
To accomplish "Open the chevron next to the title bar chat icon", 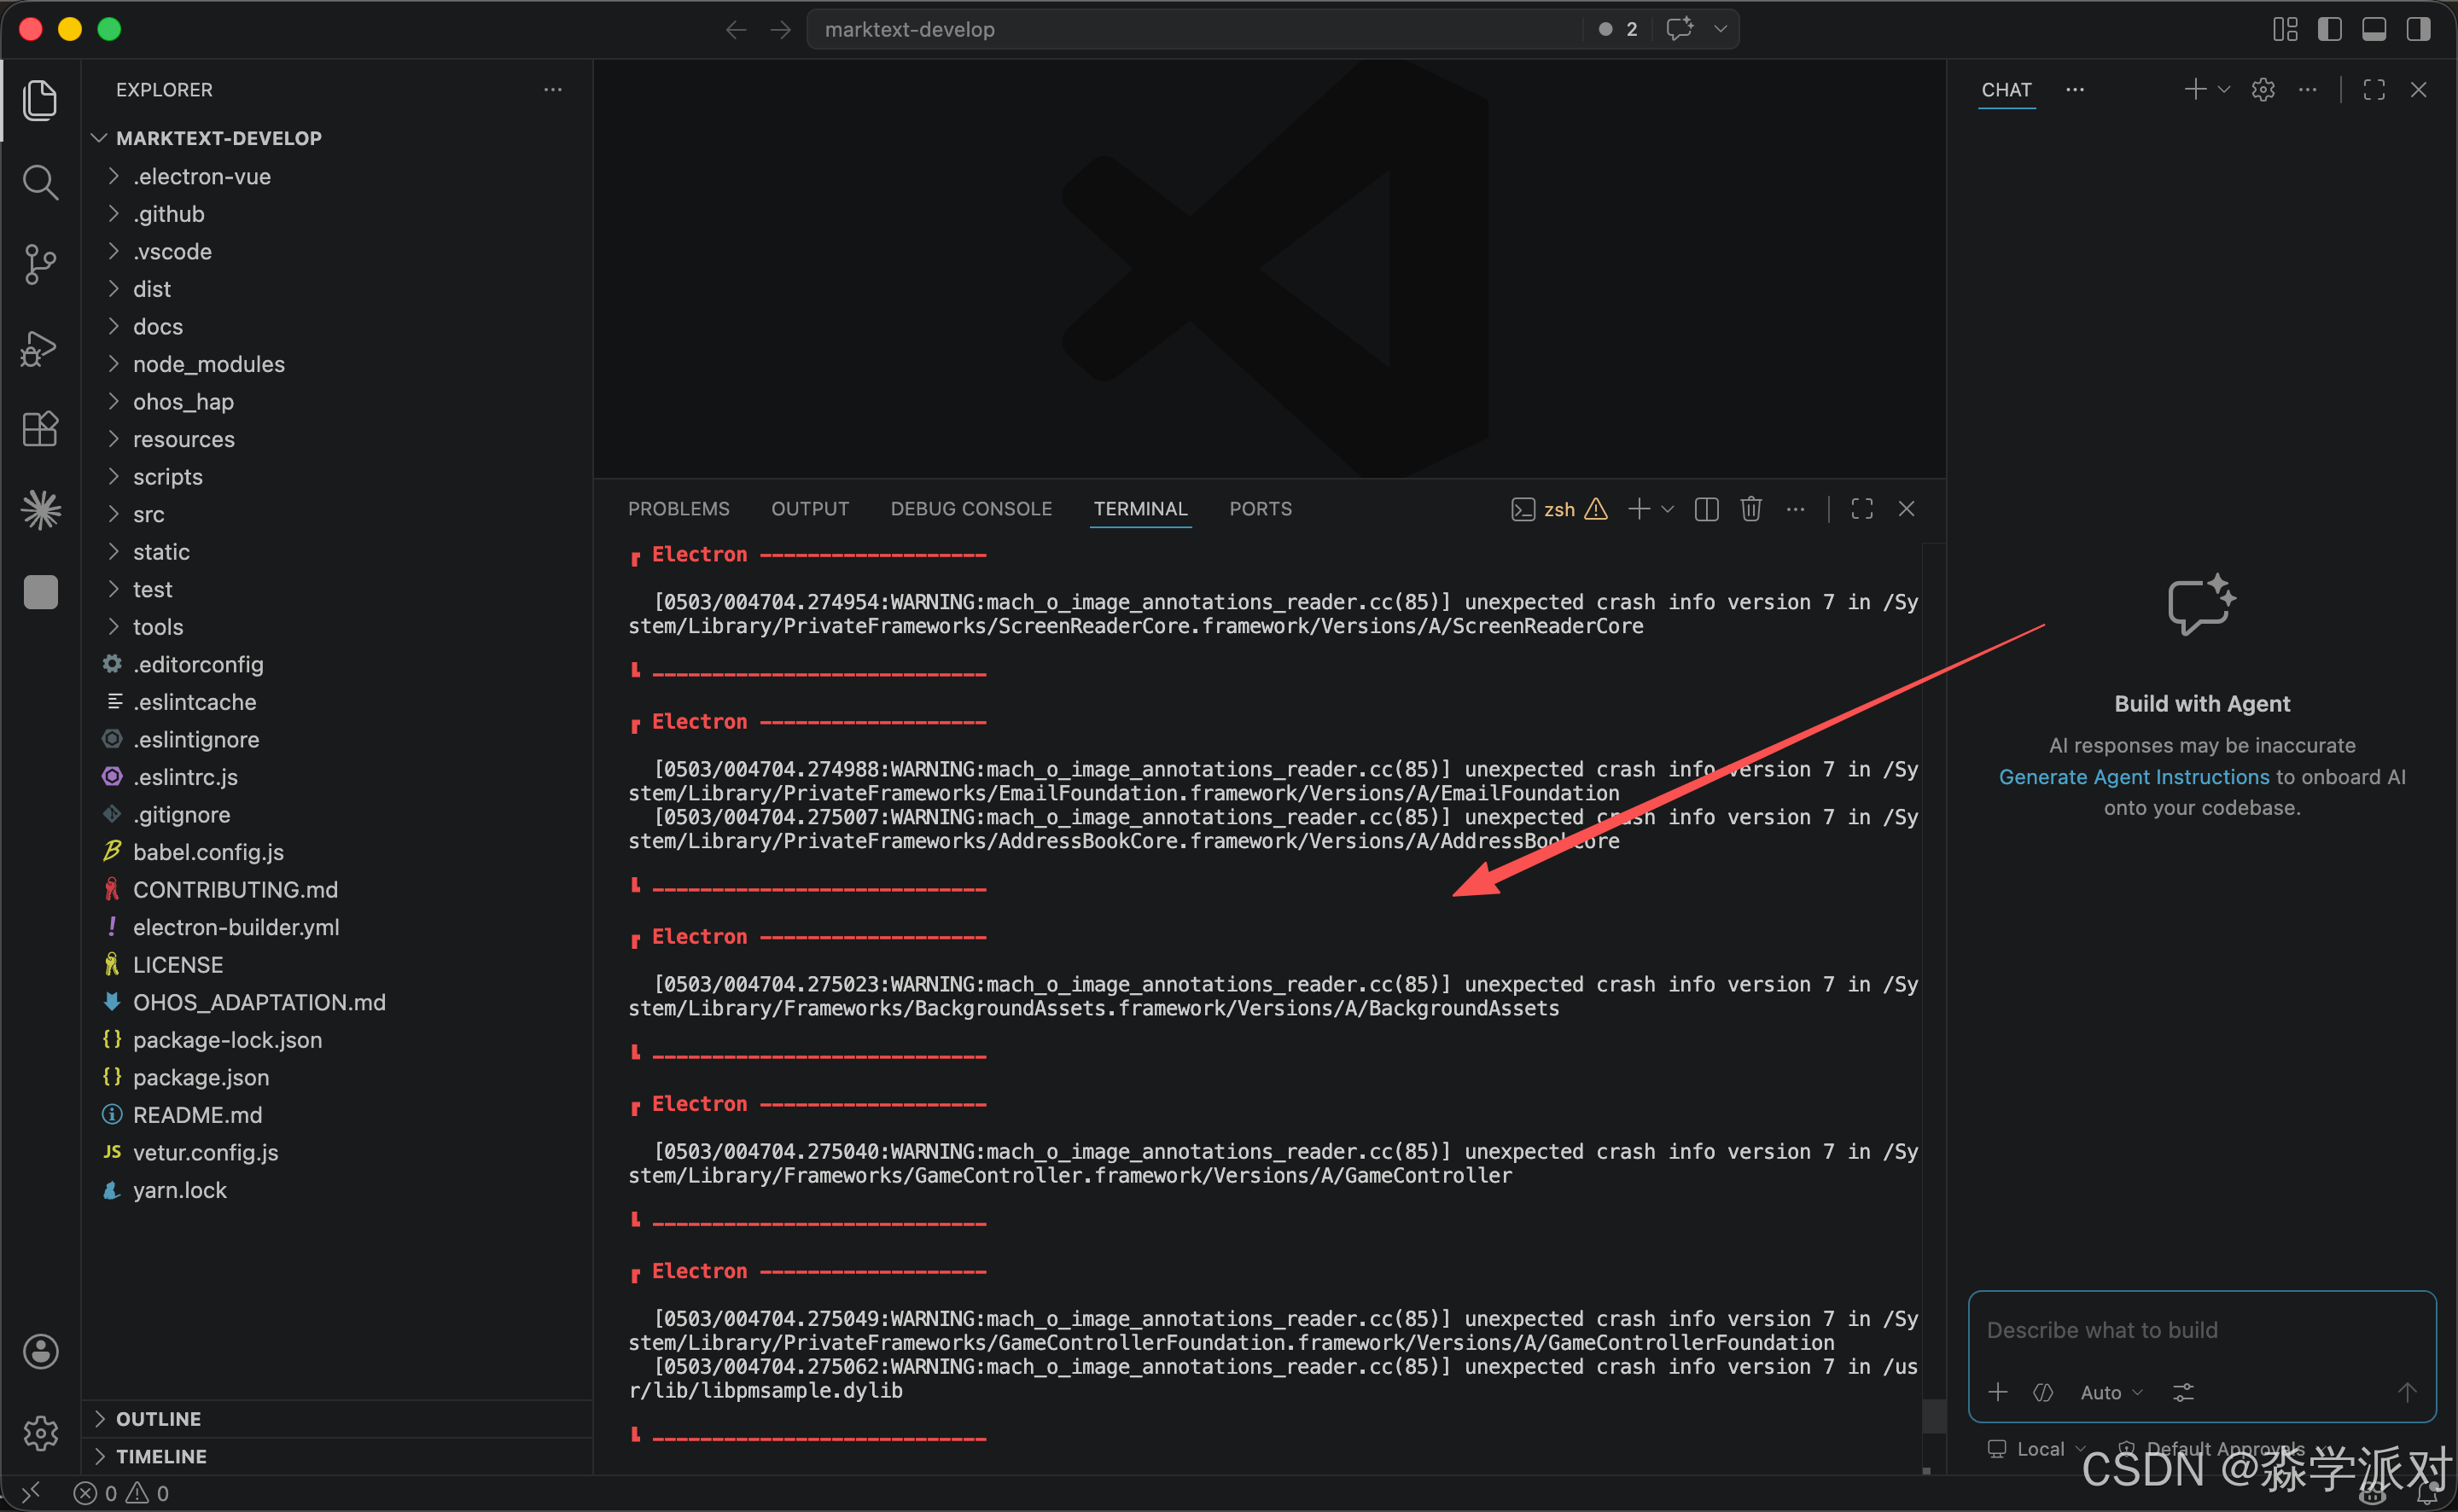I will click(x=1721, y=29).
